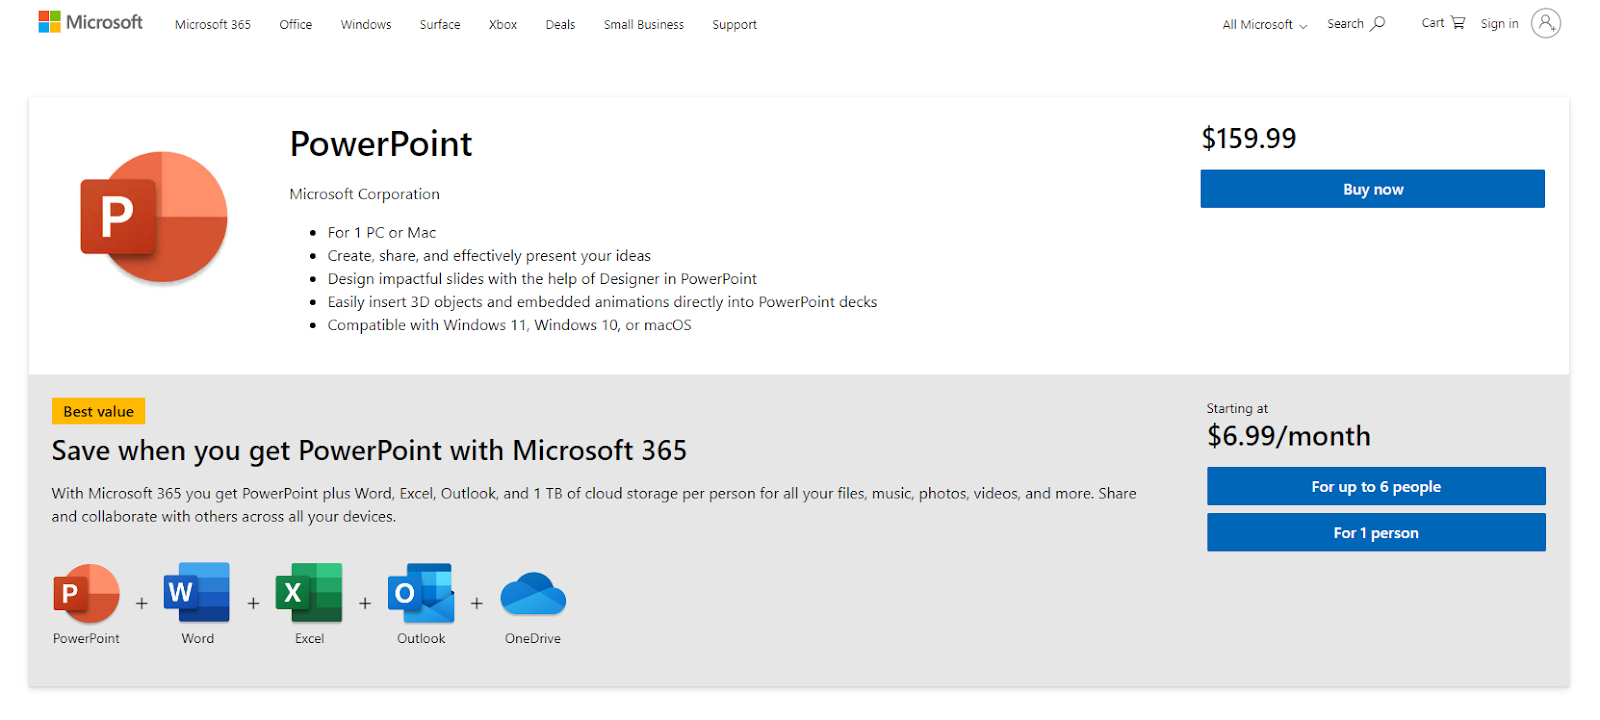
Task: Open the Surface nav item
Action: click(x=440, y=25)
